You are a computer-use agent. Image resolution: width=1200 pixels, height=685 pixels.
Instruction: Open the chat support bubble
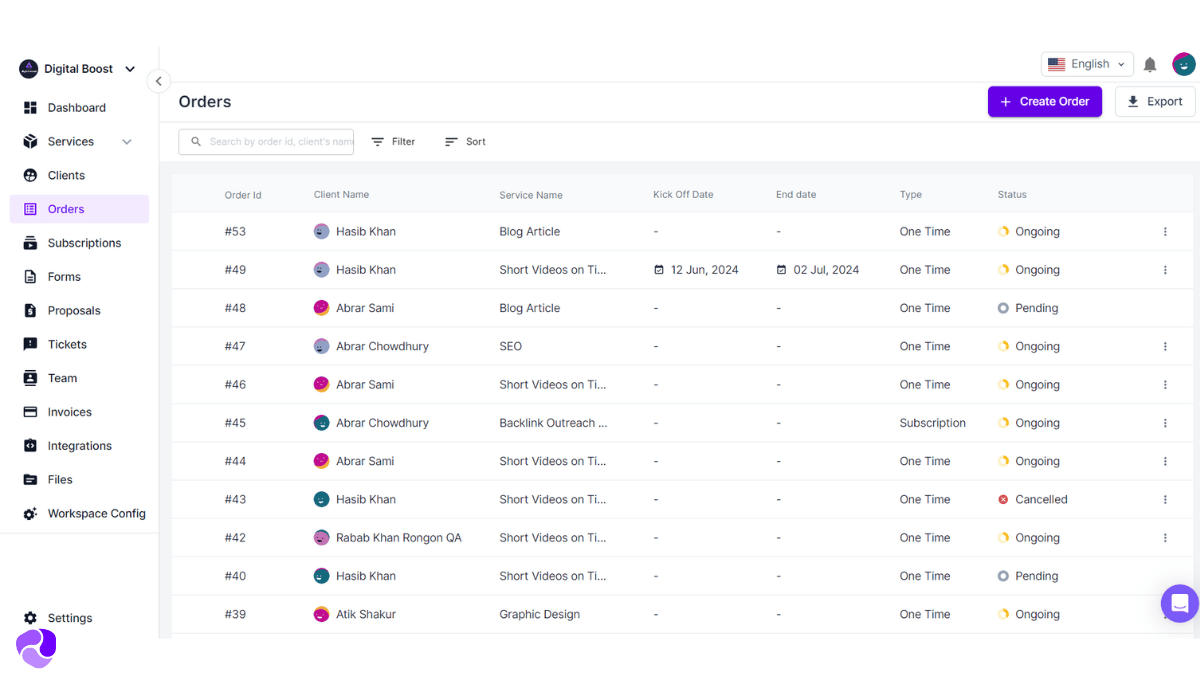(1179, 603)
